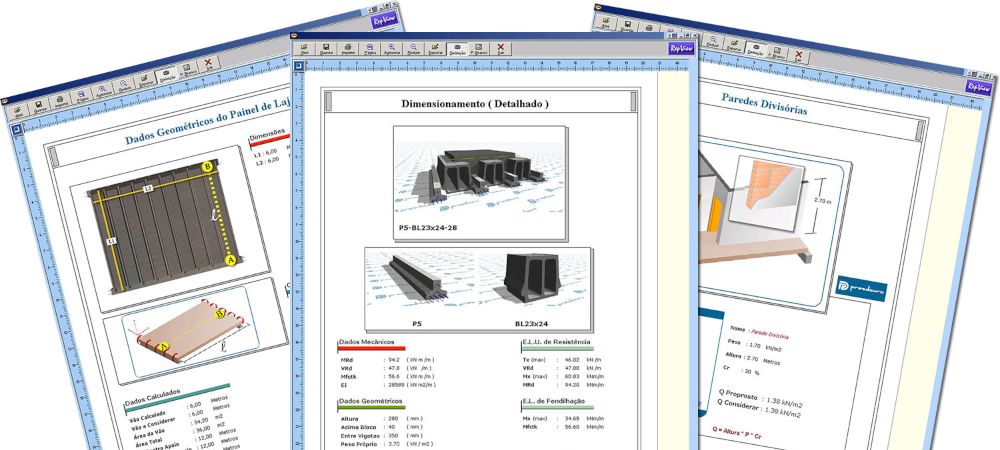This screenshot has width=1000, height=450.
Task: Click the 'Q Proprosto' line in right window
Action: [x=759, y=398]
